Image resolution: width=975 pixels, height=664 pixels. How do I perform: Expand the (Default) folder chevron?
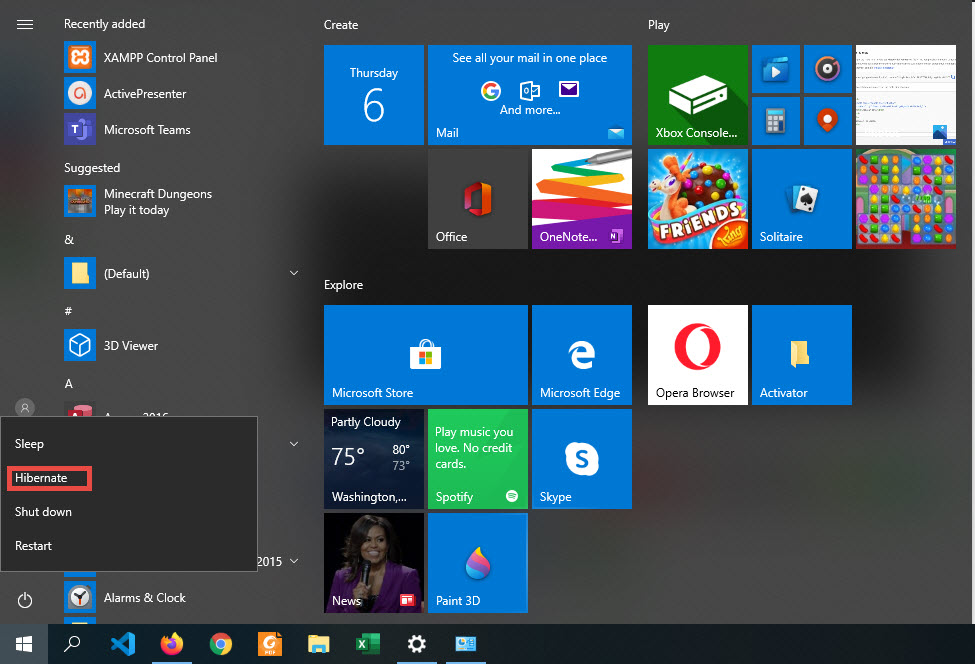coord(294,273)
